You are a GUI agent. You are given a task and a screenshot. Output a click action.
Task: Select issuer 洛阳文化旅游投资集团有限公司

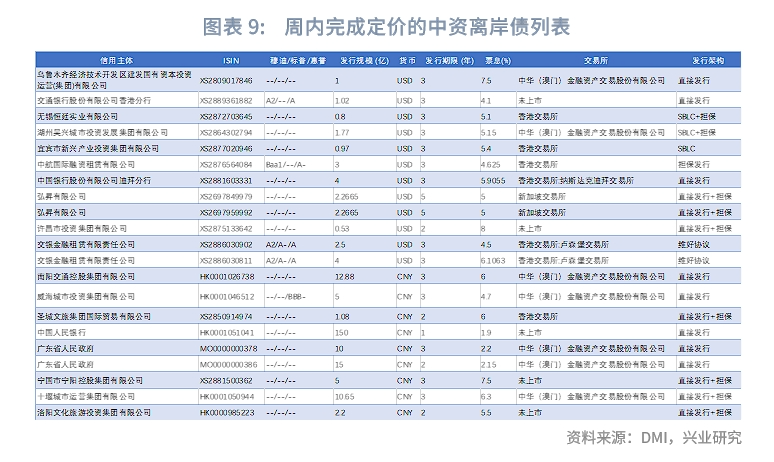click(94, 413)
